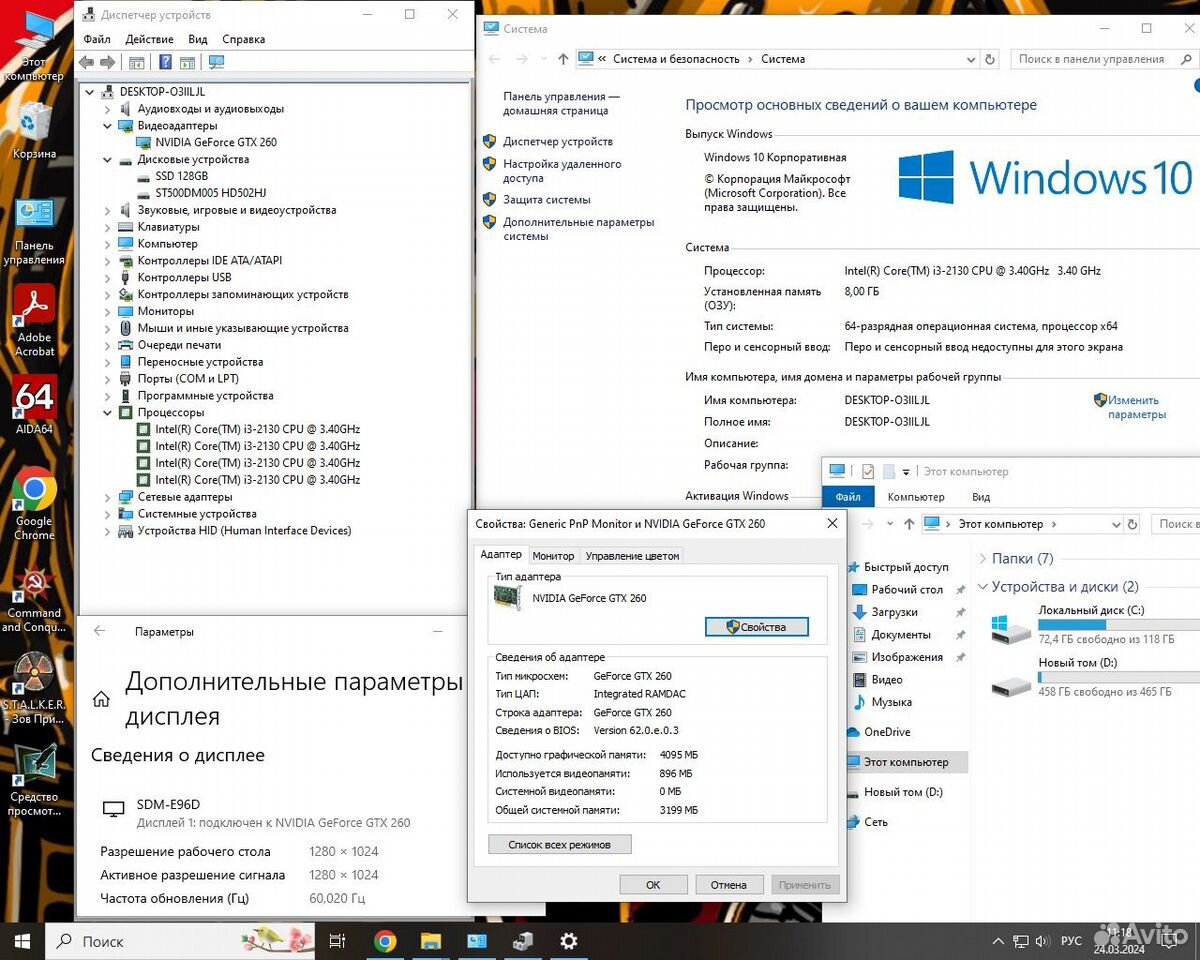Screen dimensions: 1200x960
Task: Expand Сетевые адаптеры node
Action: click(x=108, y=497)
